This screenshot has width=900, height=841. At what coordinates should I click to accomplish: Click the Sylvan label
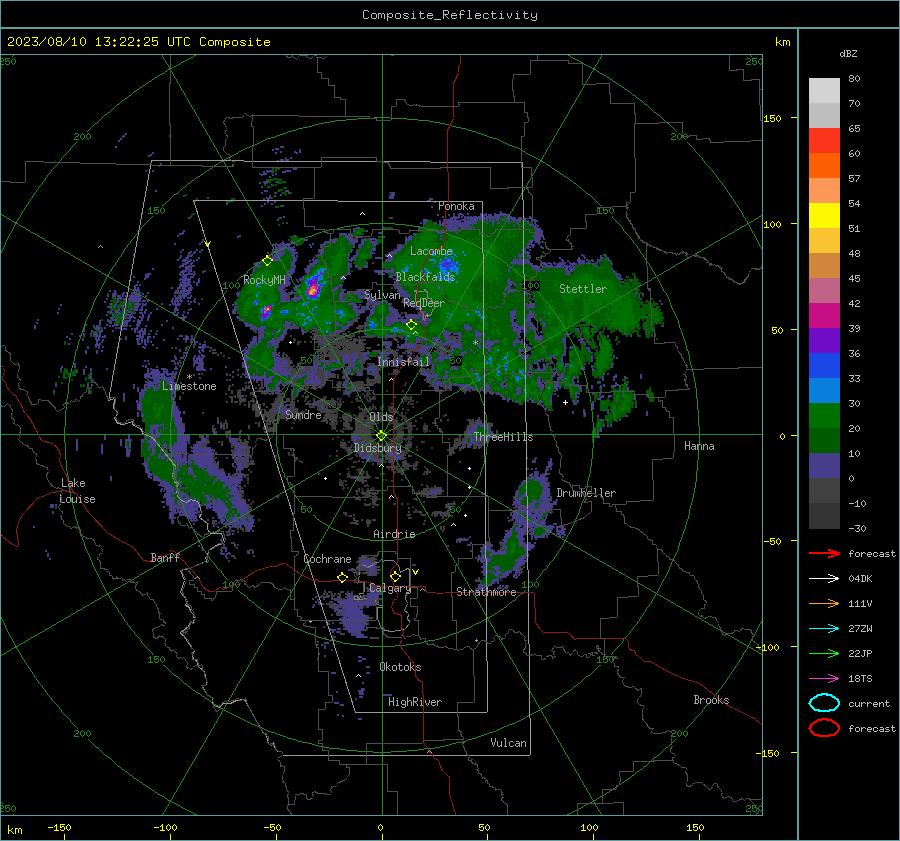tap(382, 295)
